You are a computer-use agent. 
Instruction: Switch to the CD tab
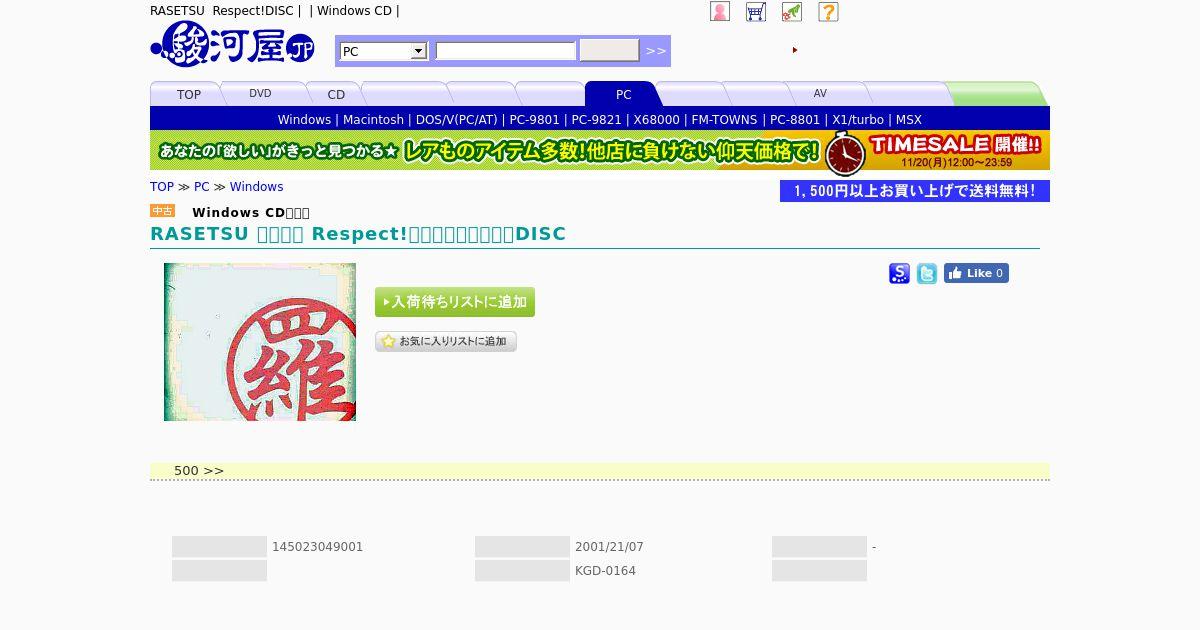[x=336, y=94]
